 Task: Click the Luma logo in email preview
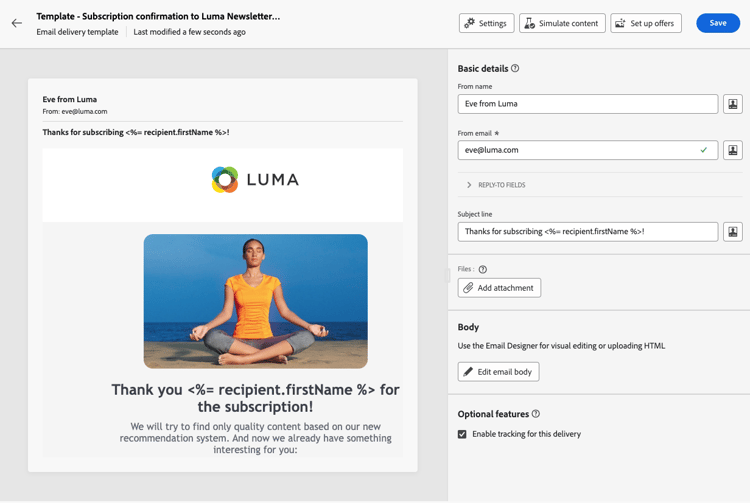coord(255,180)
